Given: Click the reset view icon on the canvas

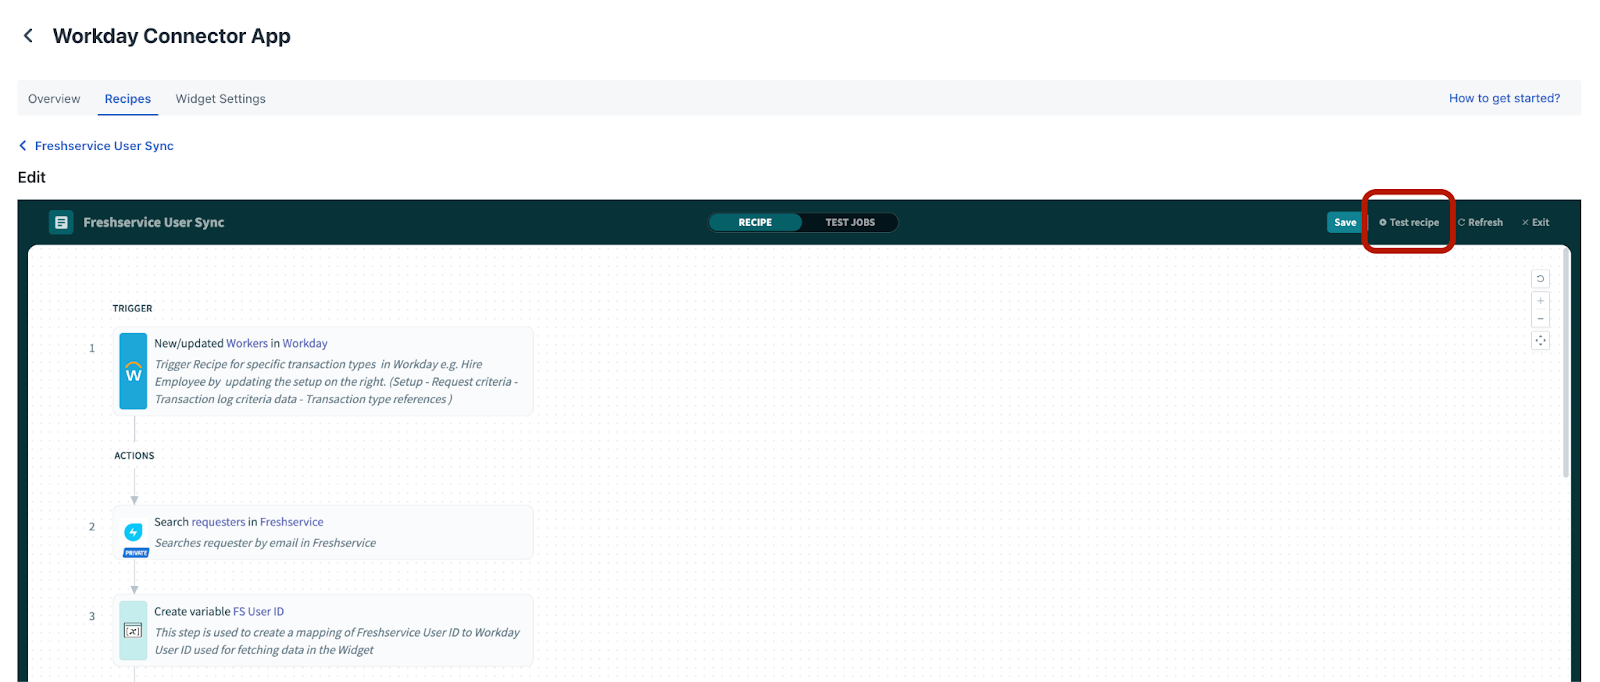Looking at the screenshot, I should (x=1540, y=279).
